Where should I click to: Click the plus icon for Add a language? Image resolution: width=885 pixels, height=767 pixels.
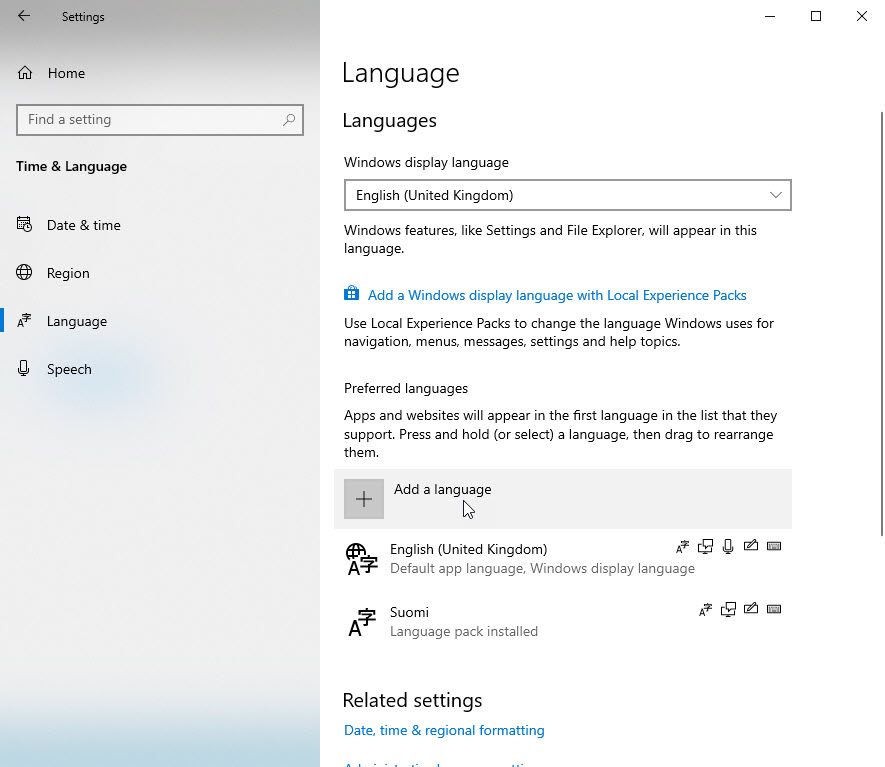point(364,499)
